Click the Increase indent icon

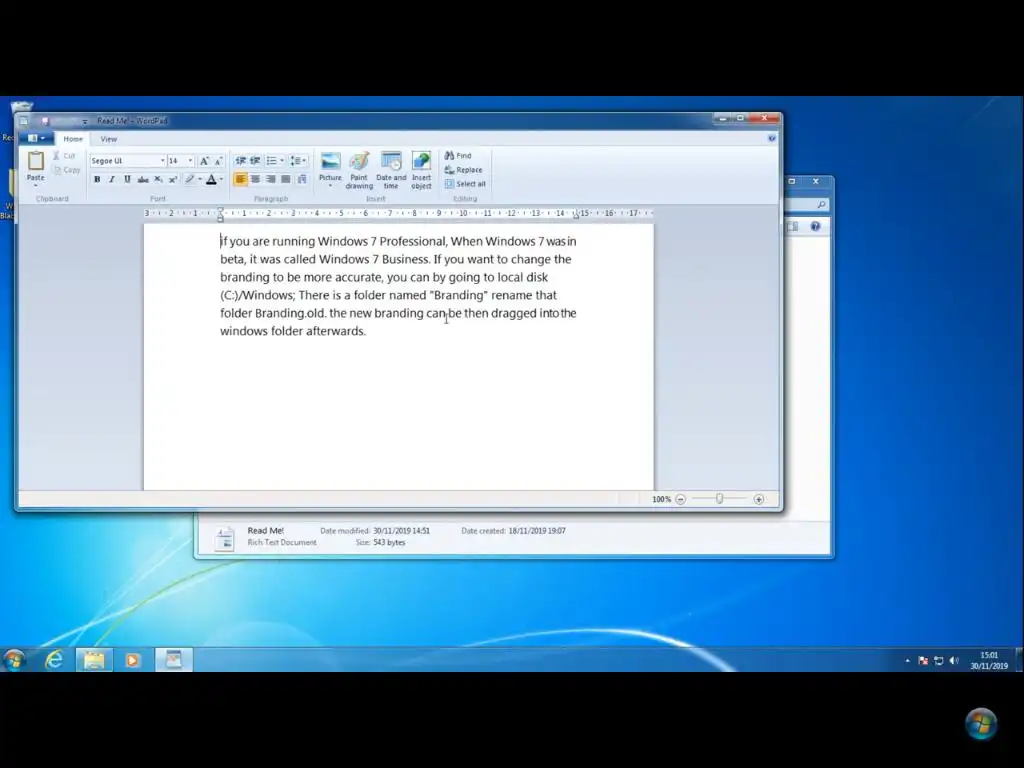pos(255,161)
